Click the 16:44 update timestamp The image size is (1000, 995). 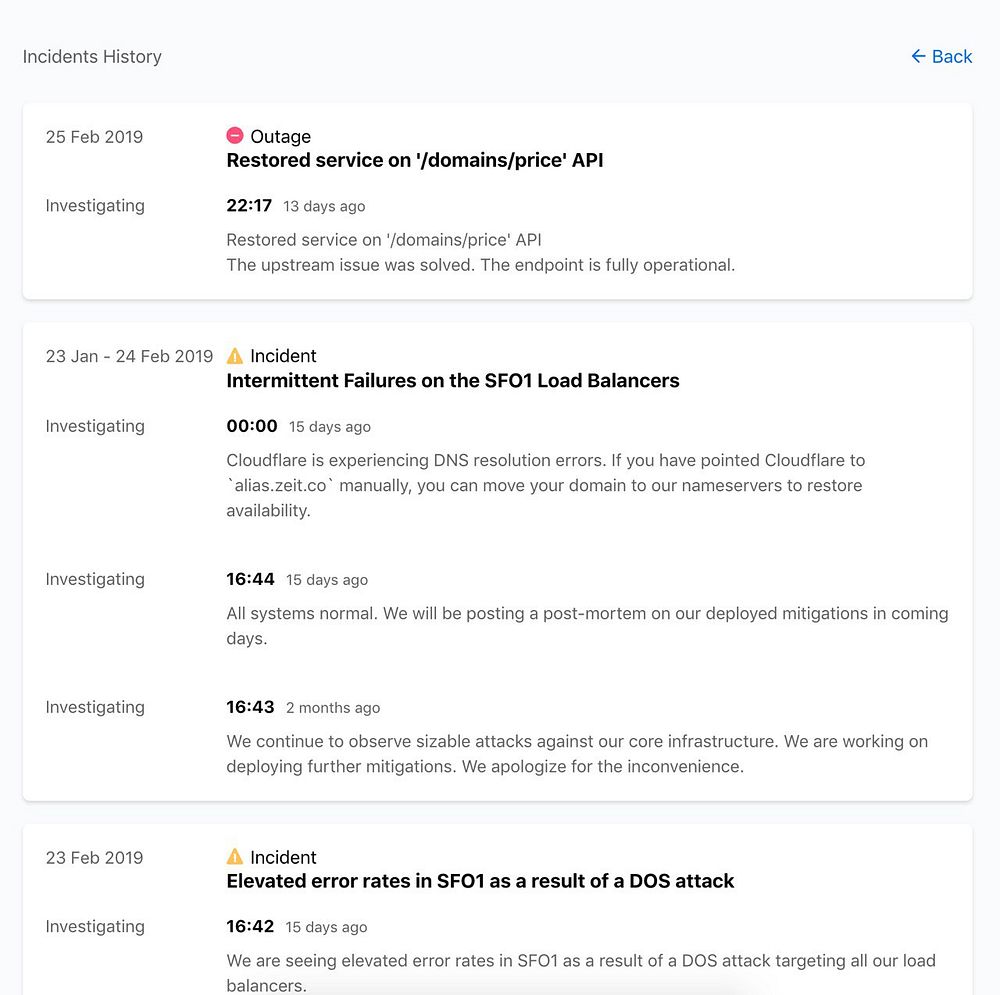coord(250,579)
